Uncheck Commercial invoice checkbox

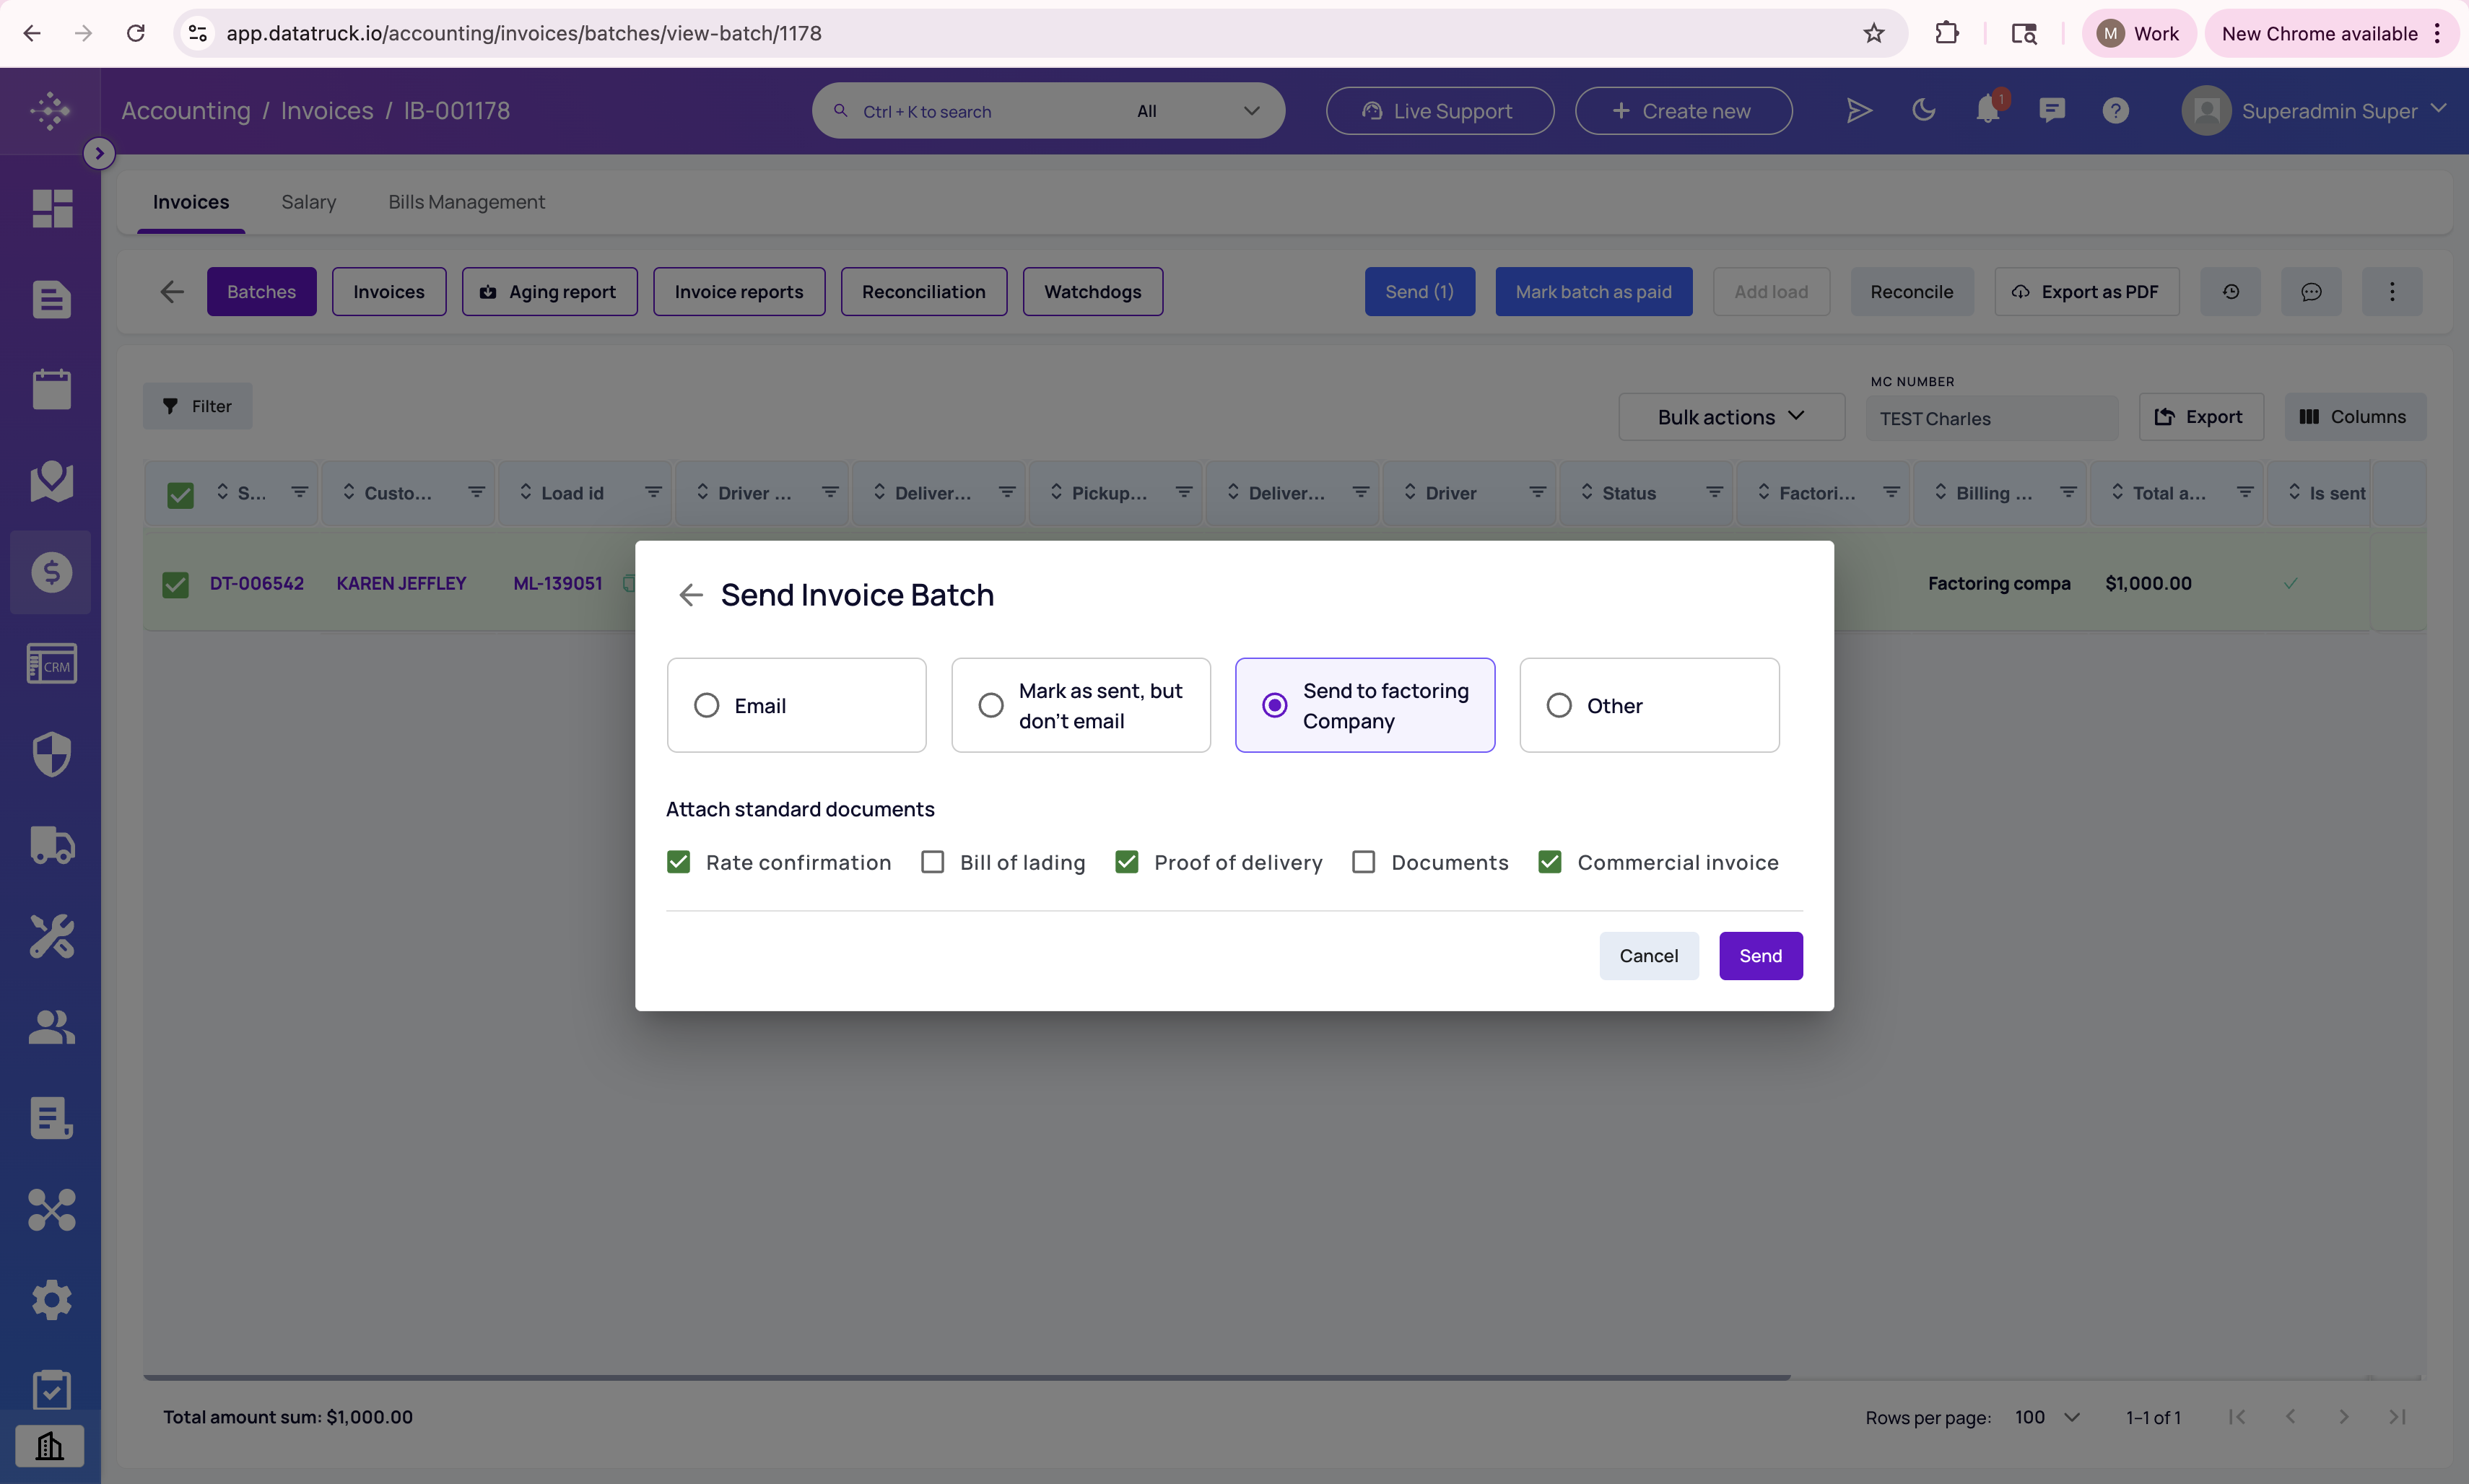(x=1550, y=862)
